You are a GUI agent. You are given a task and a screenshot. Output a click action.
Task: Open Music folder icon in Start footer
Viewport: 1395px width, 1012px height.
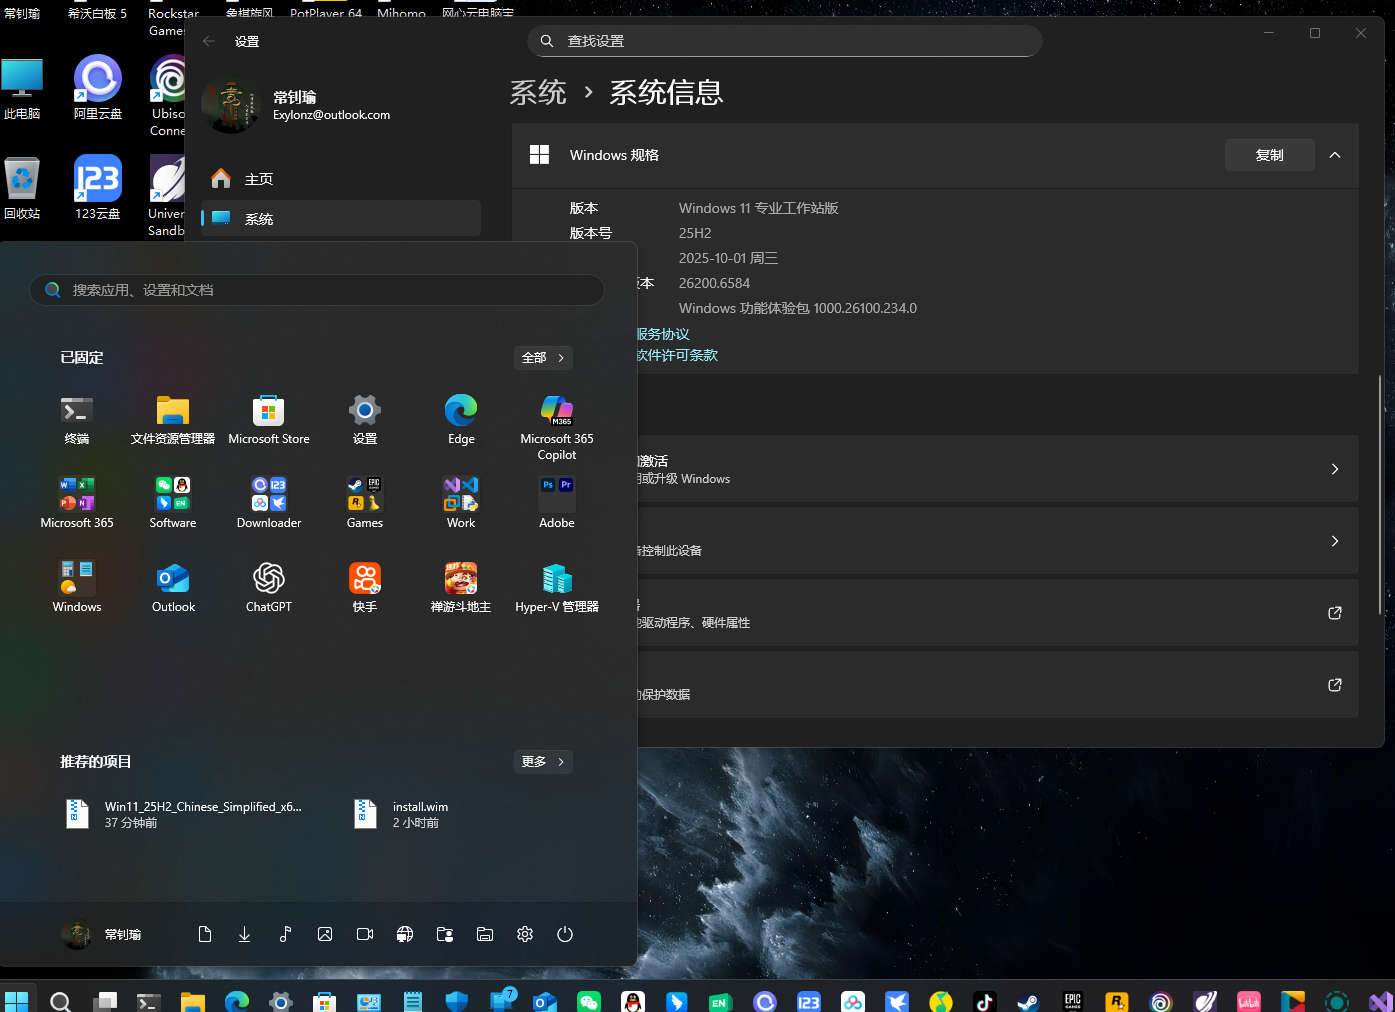[x=285, y=934]
